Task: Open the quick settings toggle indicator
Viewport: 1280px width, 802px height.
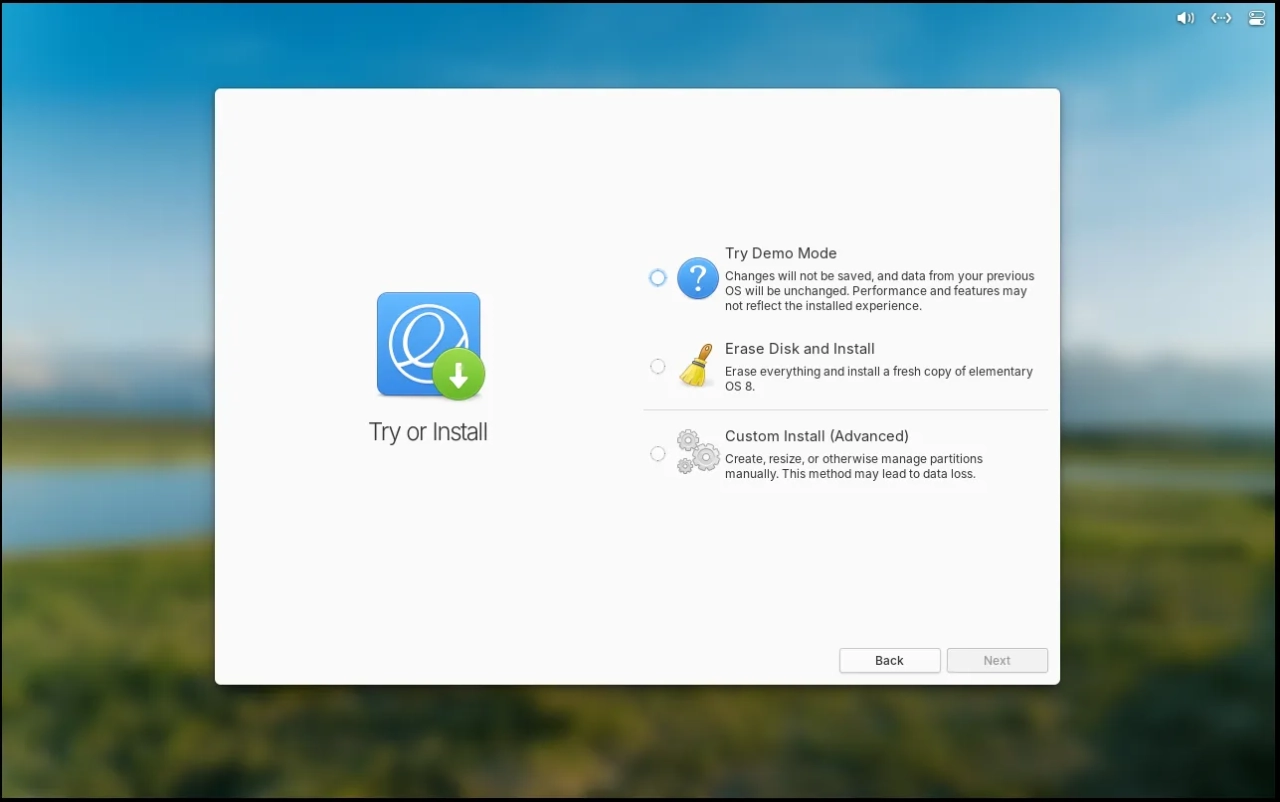Action: click(1257, 18)
